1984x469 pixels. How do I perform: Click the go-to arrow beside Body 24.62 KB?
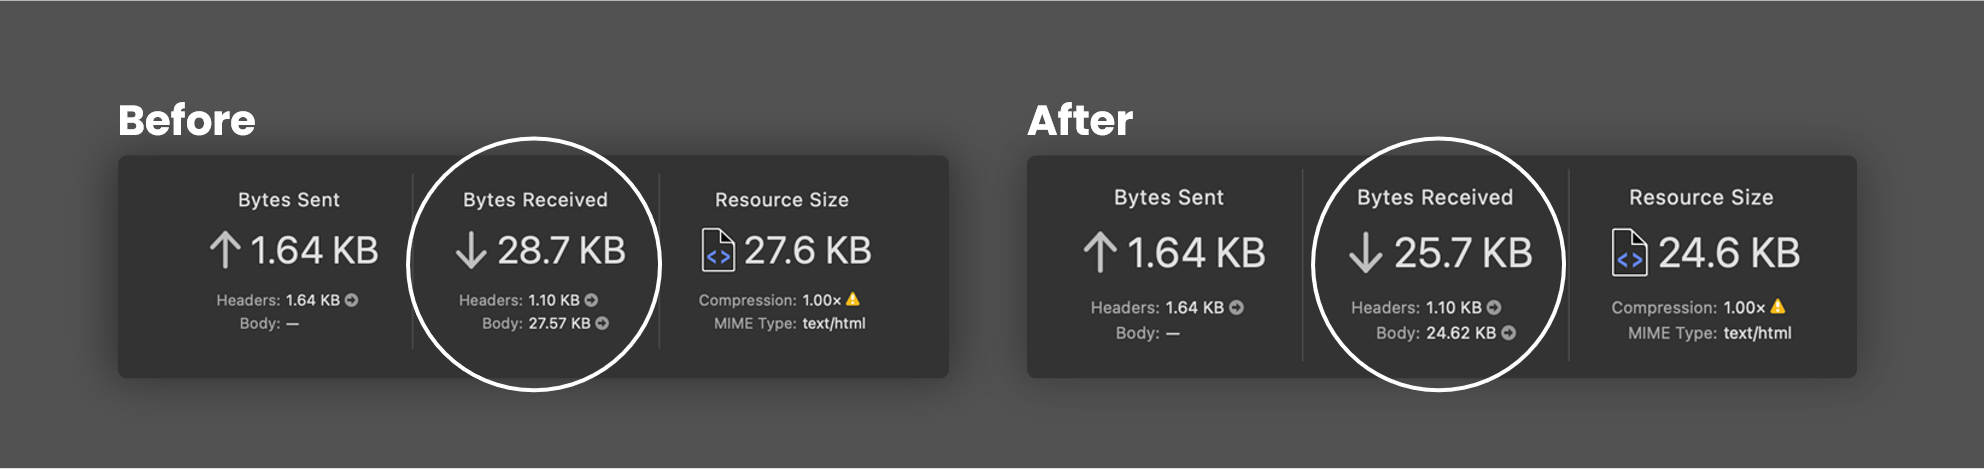[x=1509, y=333]
